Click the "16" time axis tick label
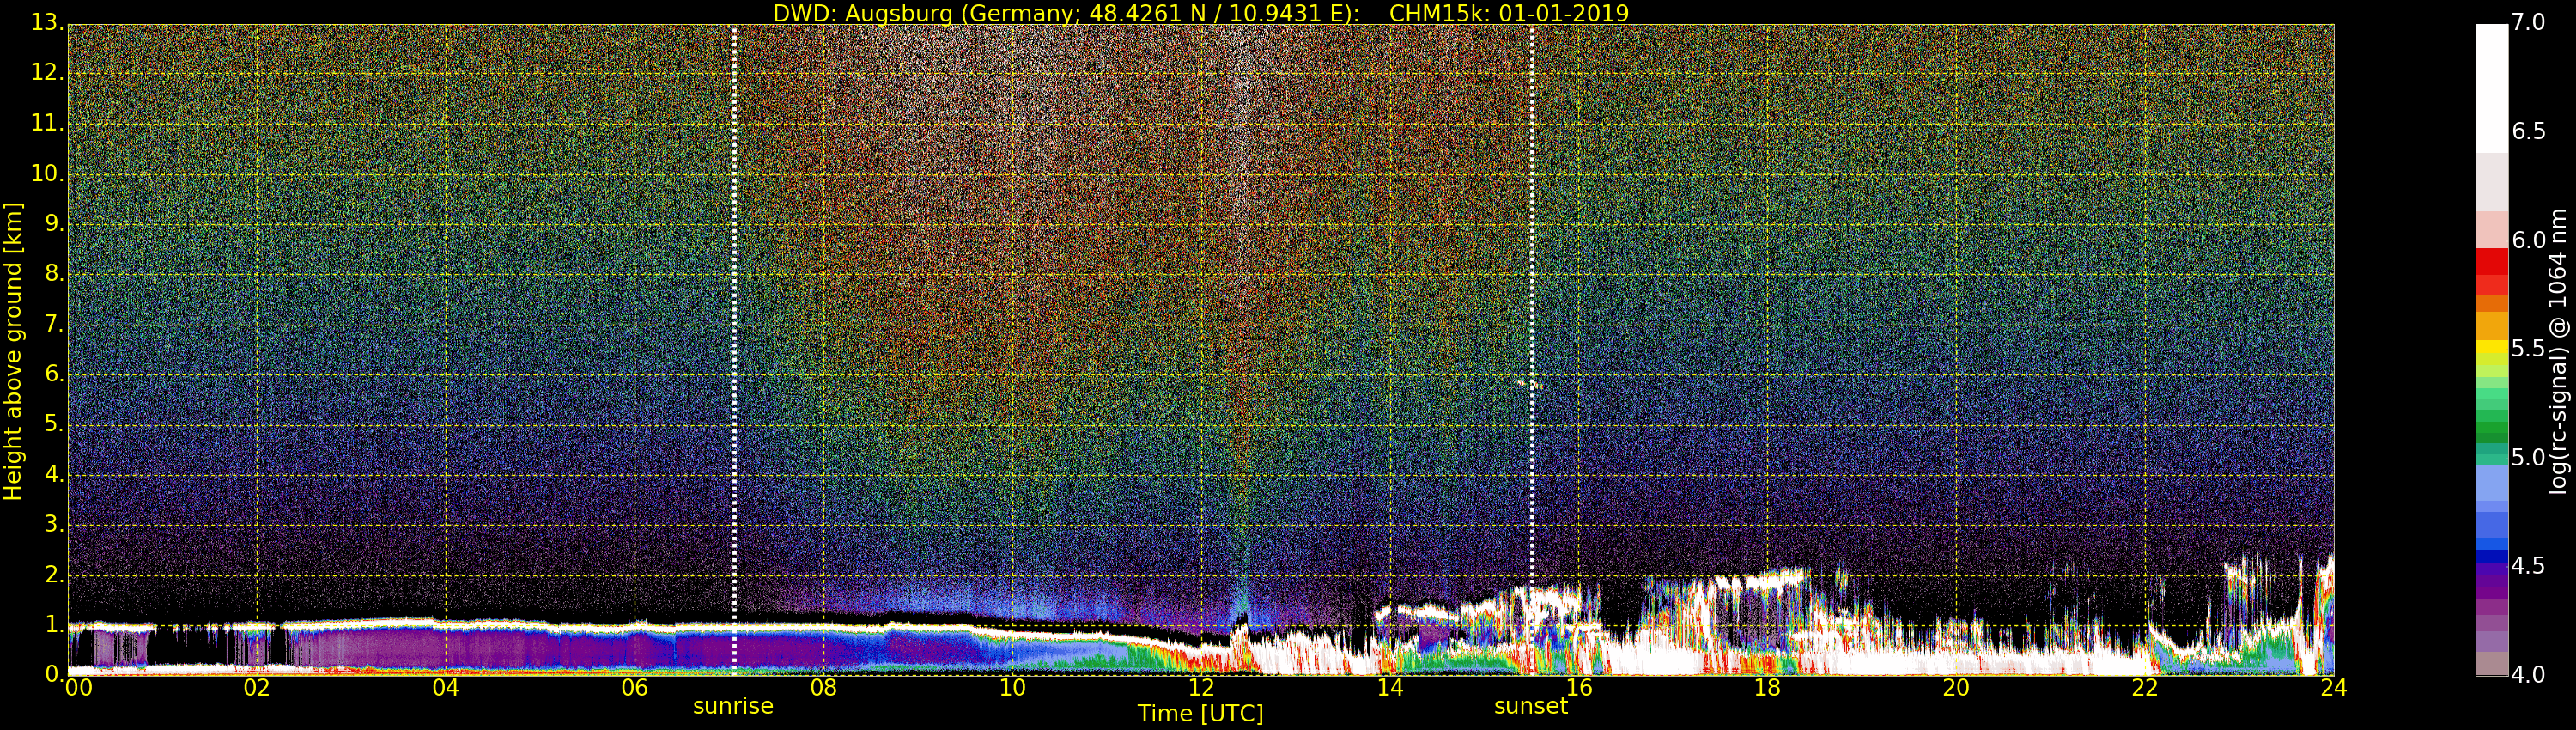This screenshot has width=2576, height=730. pyautogui.click(x=1580, y=688)
